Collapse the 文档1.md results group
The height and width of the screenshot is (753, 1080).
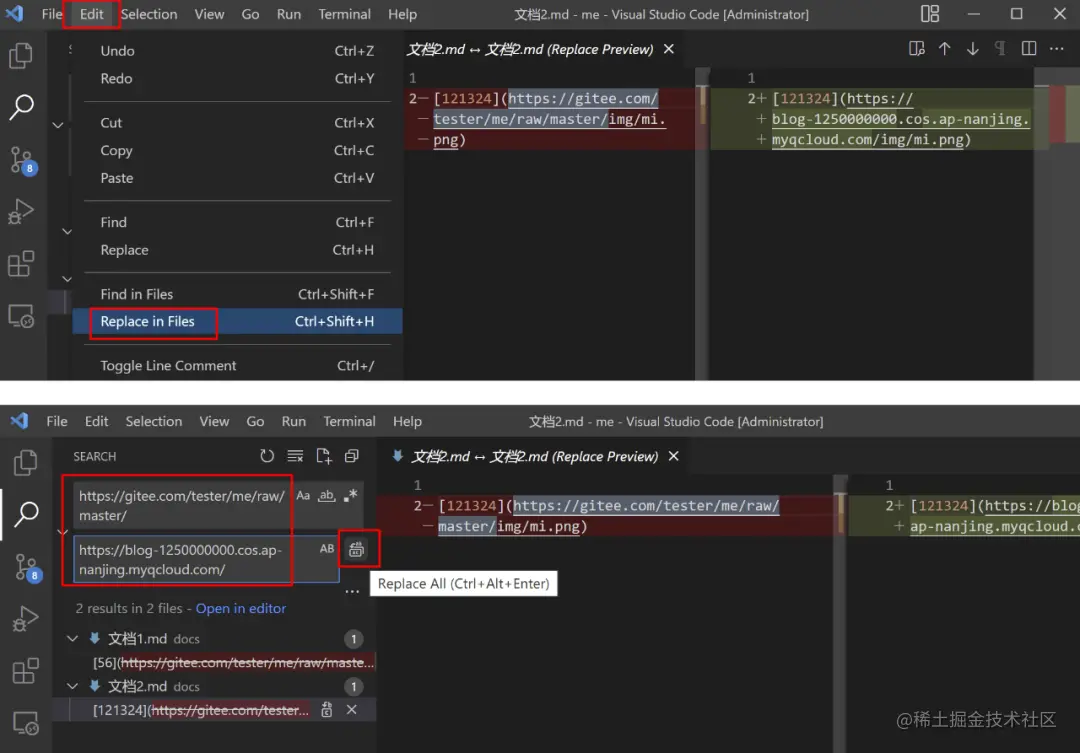[x=72, y=639]
